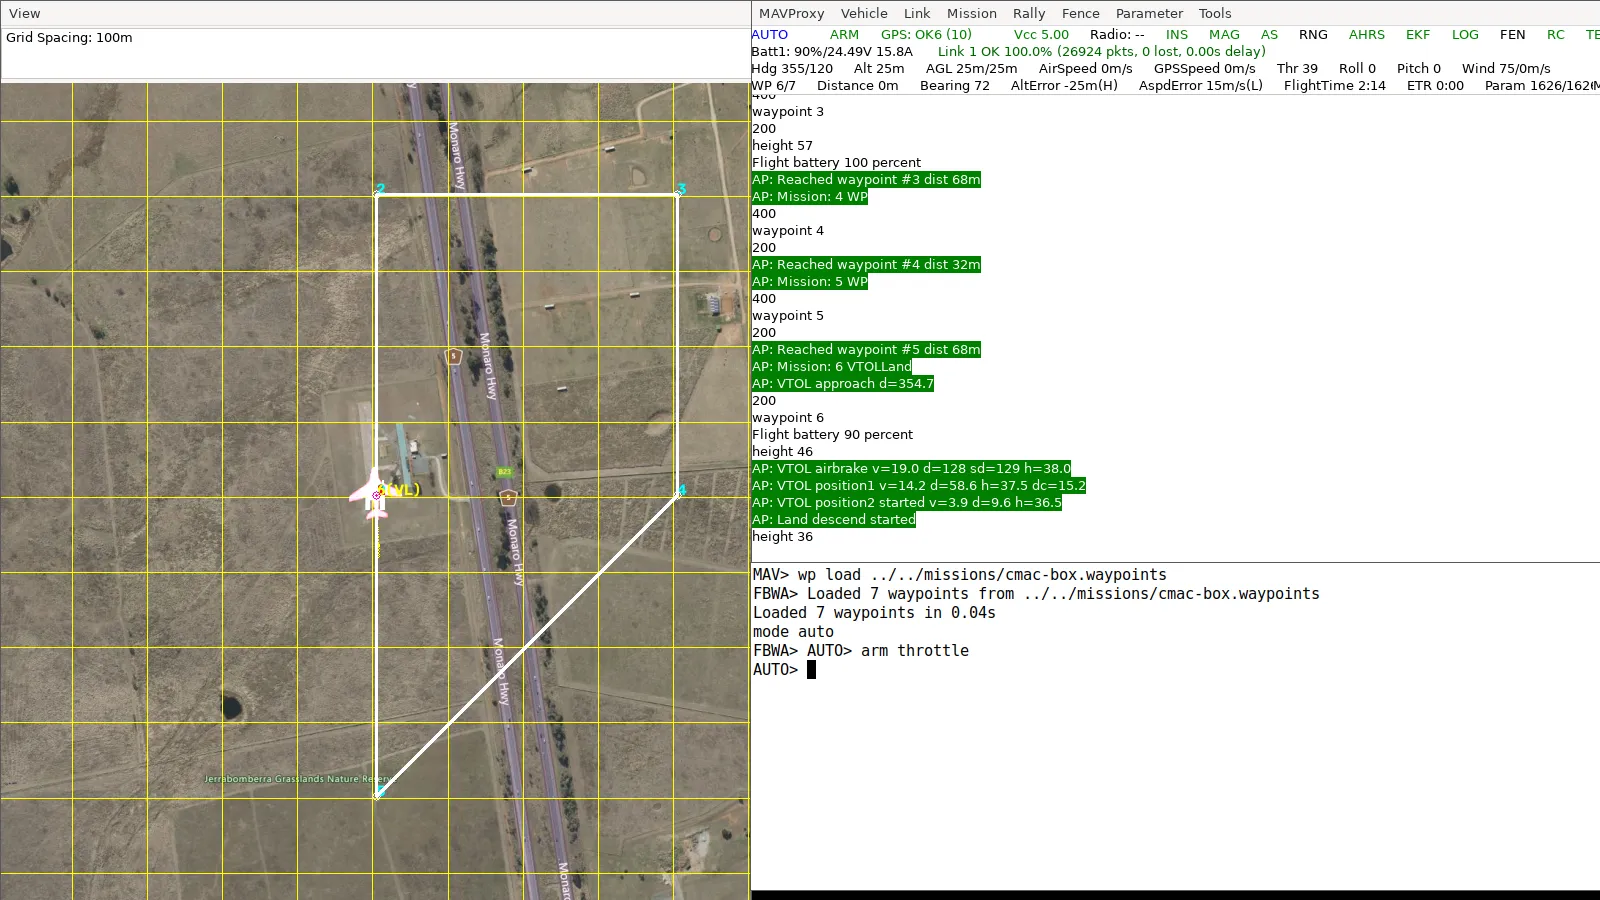Click the aircraft icon on the map
Viewport: 1600px width, 900px height.
click(374, 494)
